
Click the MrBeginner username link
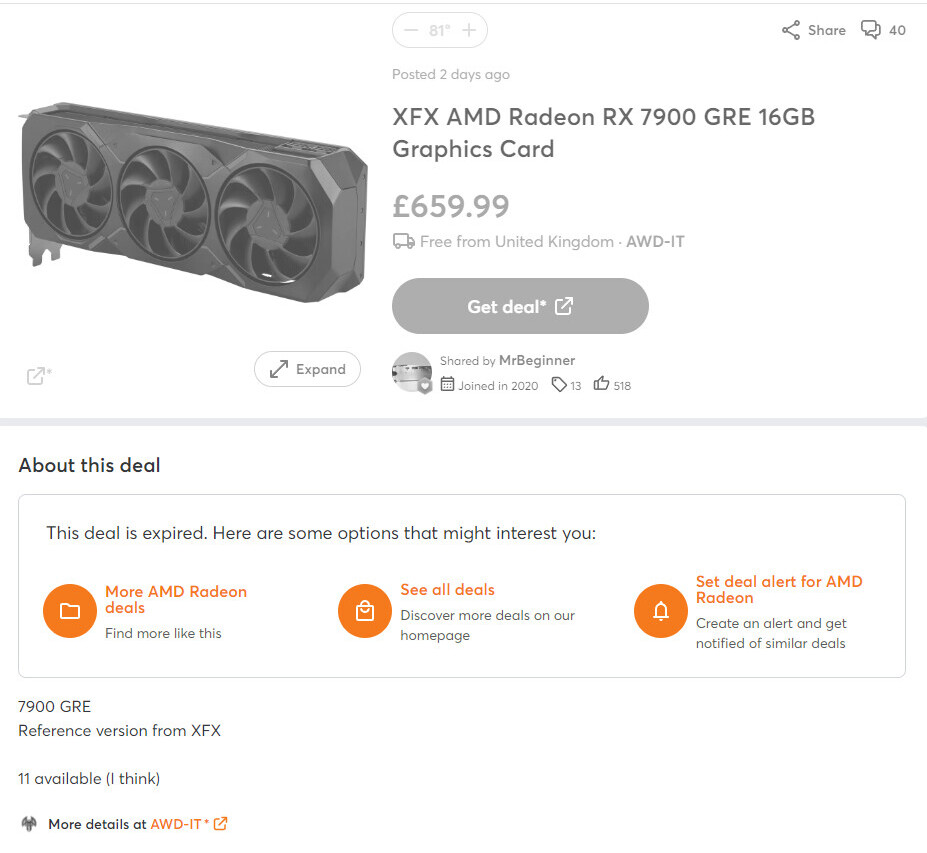[x=537, y=361]
